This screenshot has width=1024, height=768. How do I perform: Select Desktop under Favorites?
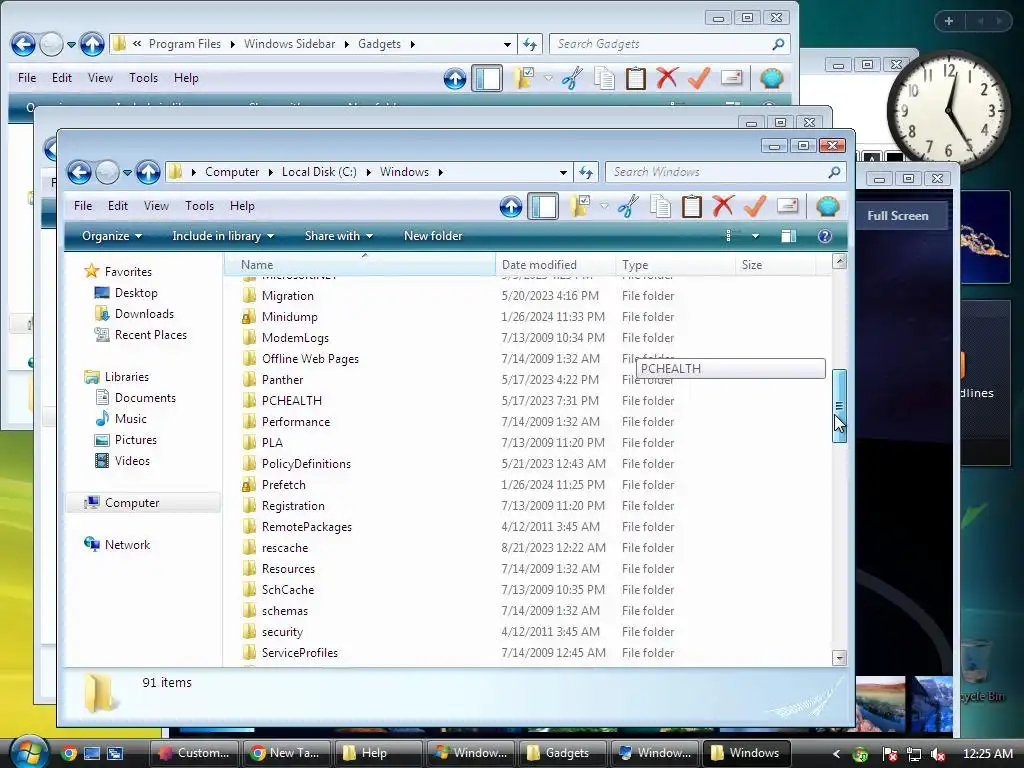[136, 293]
